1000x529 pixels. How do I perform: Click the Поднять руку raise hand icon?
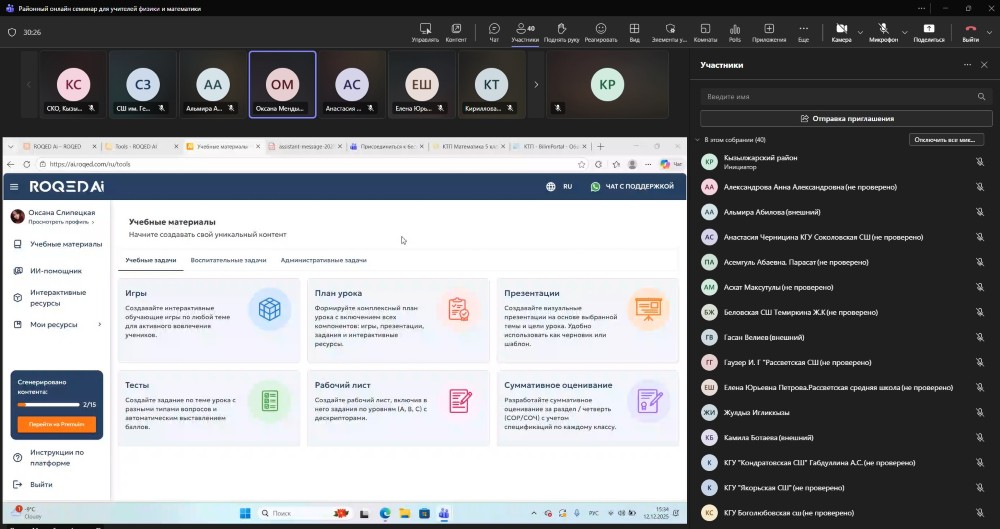pos(561,29)
